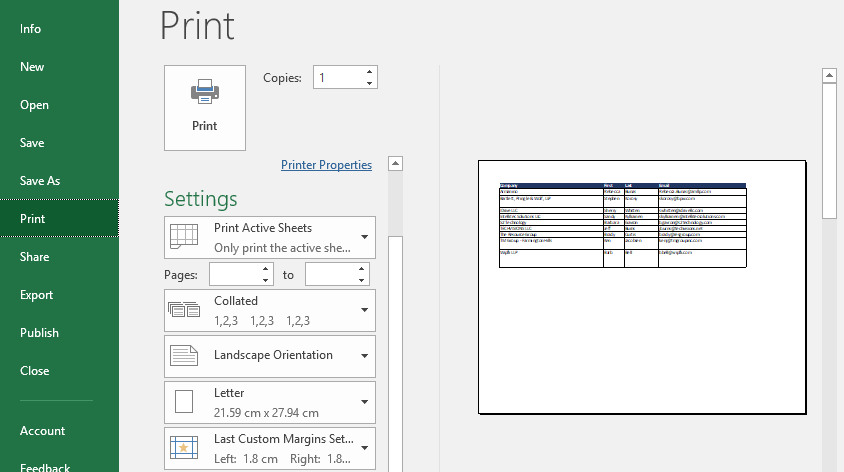Viewport: 844px width, 472px height.
Task: Click the Collated pages icon
Action: coord(184,310)
